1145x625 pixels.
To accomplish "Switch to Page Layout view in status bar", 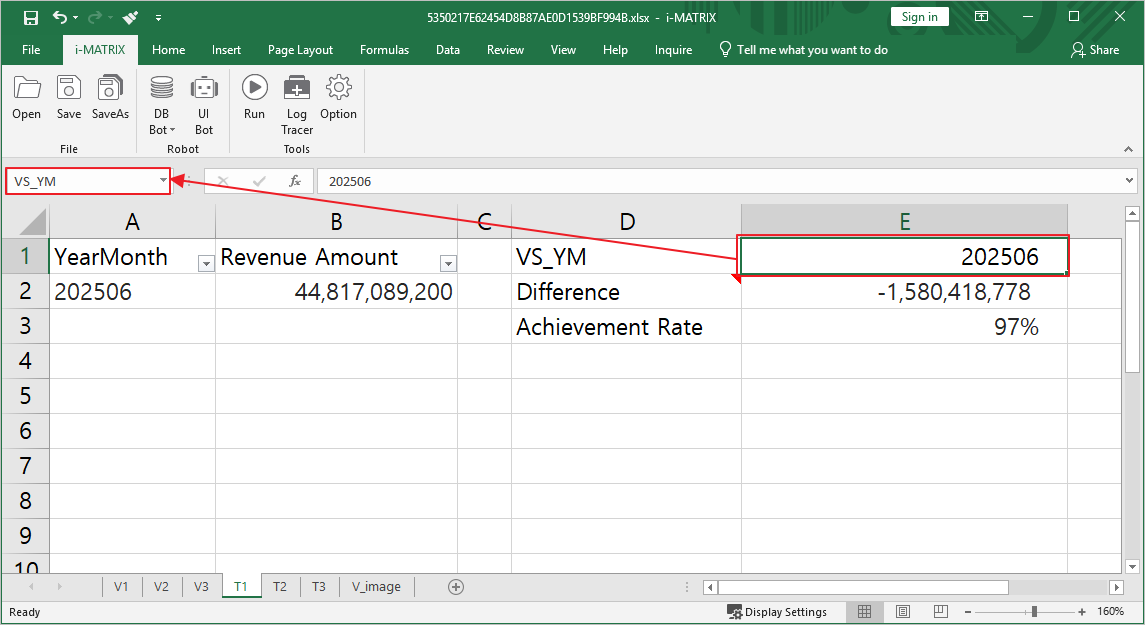I will (903, 612).
